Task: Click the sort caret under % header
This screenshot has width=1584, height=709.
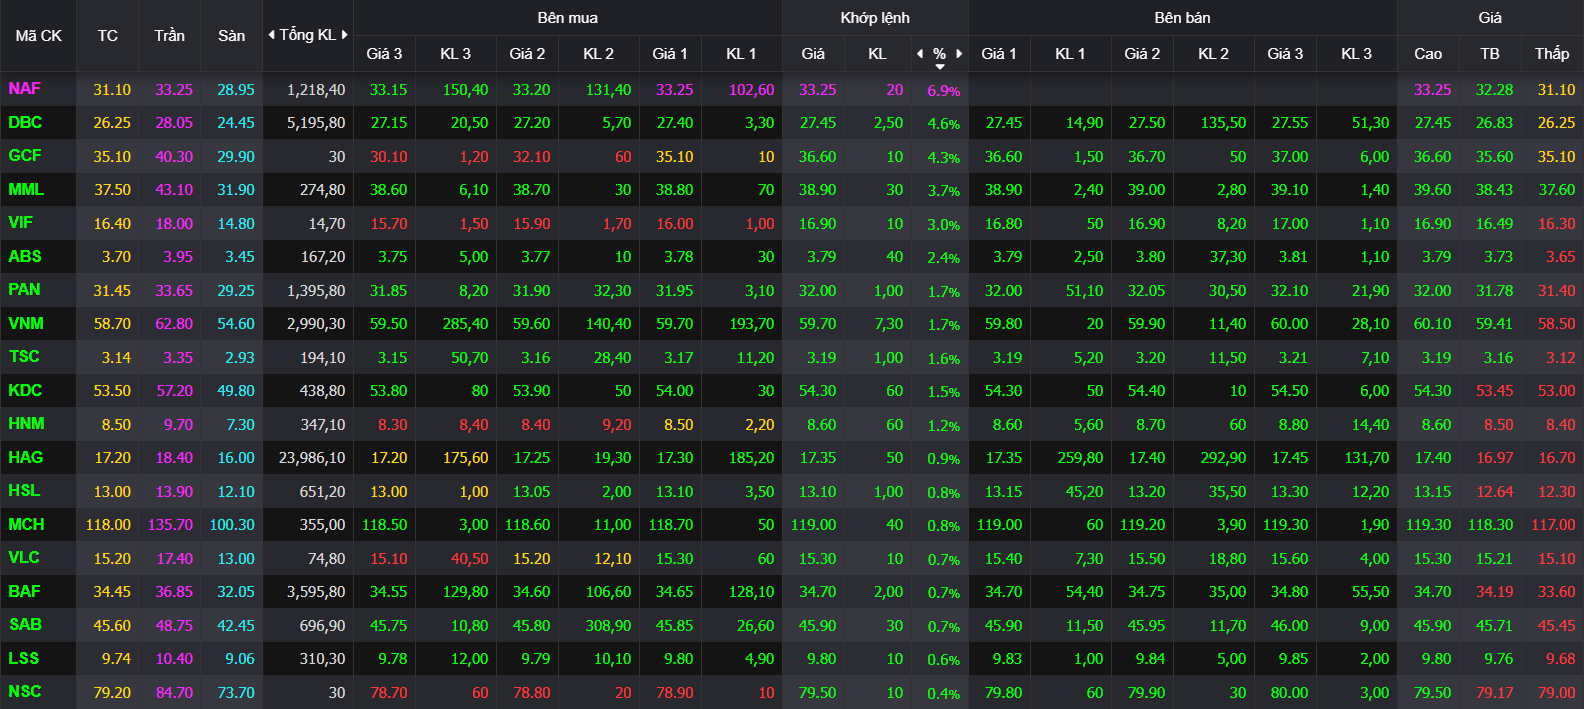Action: [x=940, y=67]
